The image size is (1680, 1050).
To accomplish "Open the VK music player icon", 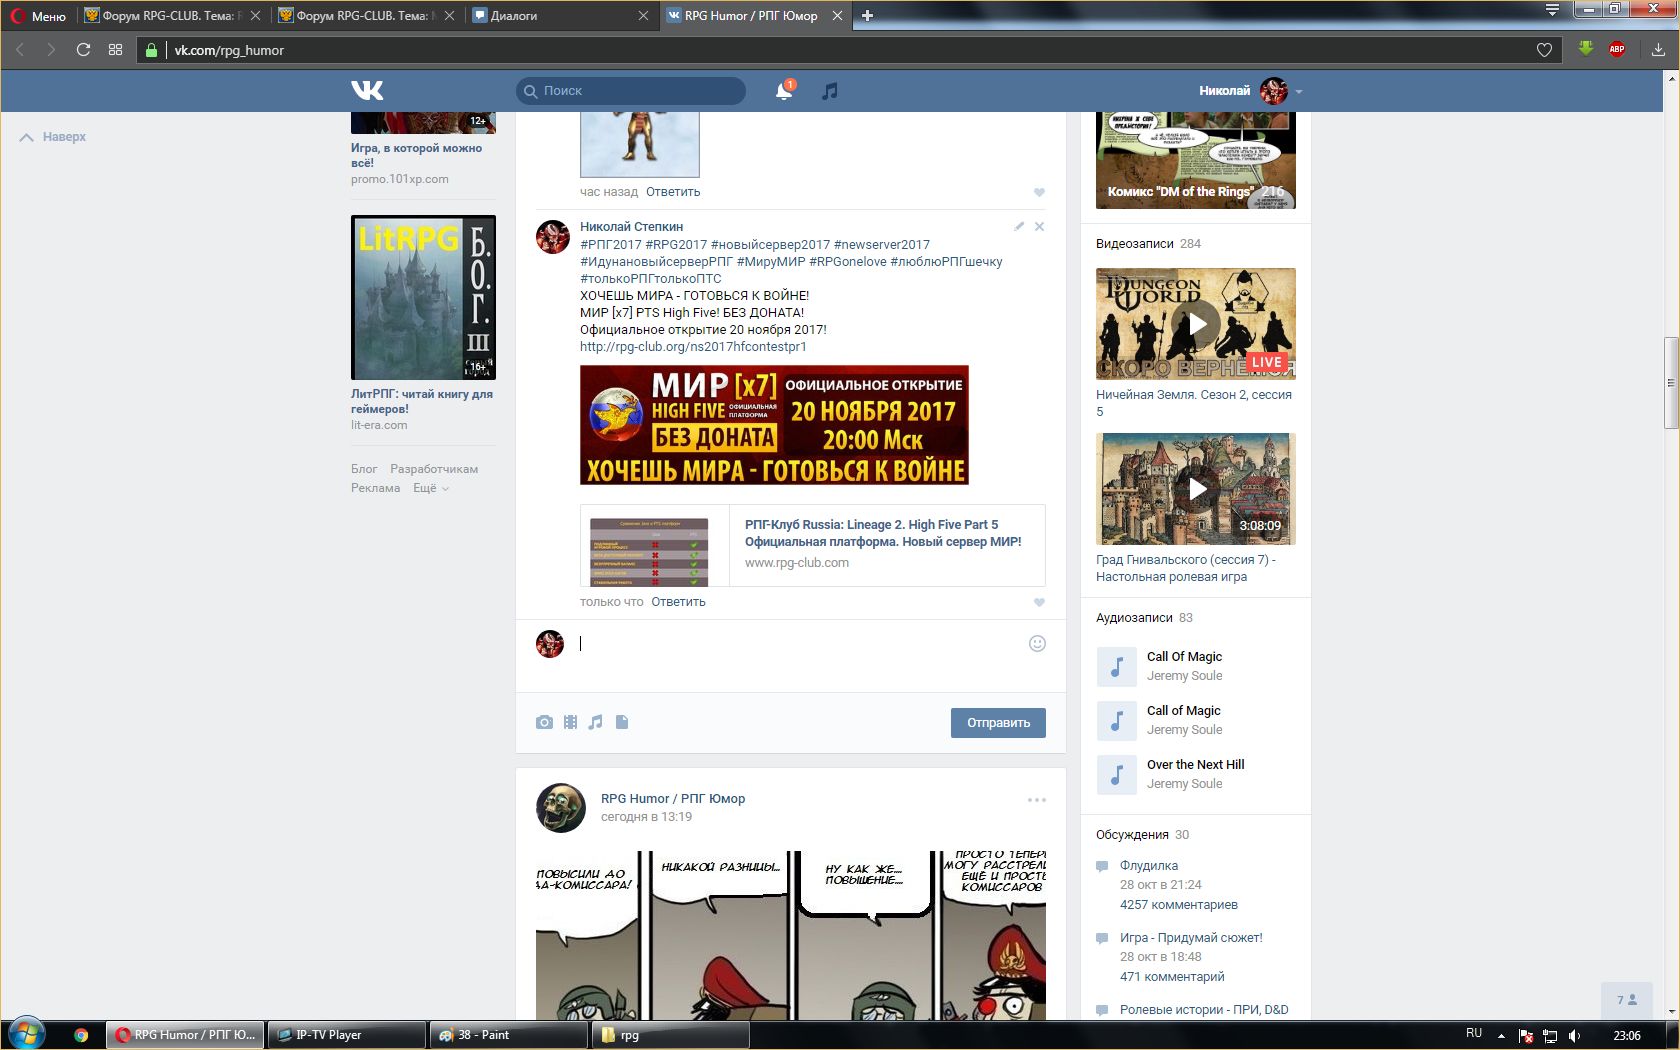I will tap(829, 91).
